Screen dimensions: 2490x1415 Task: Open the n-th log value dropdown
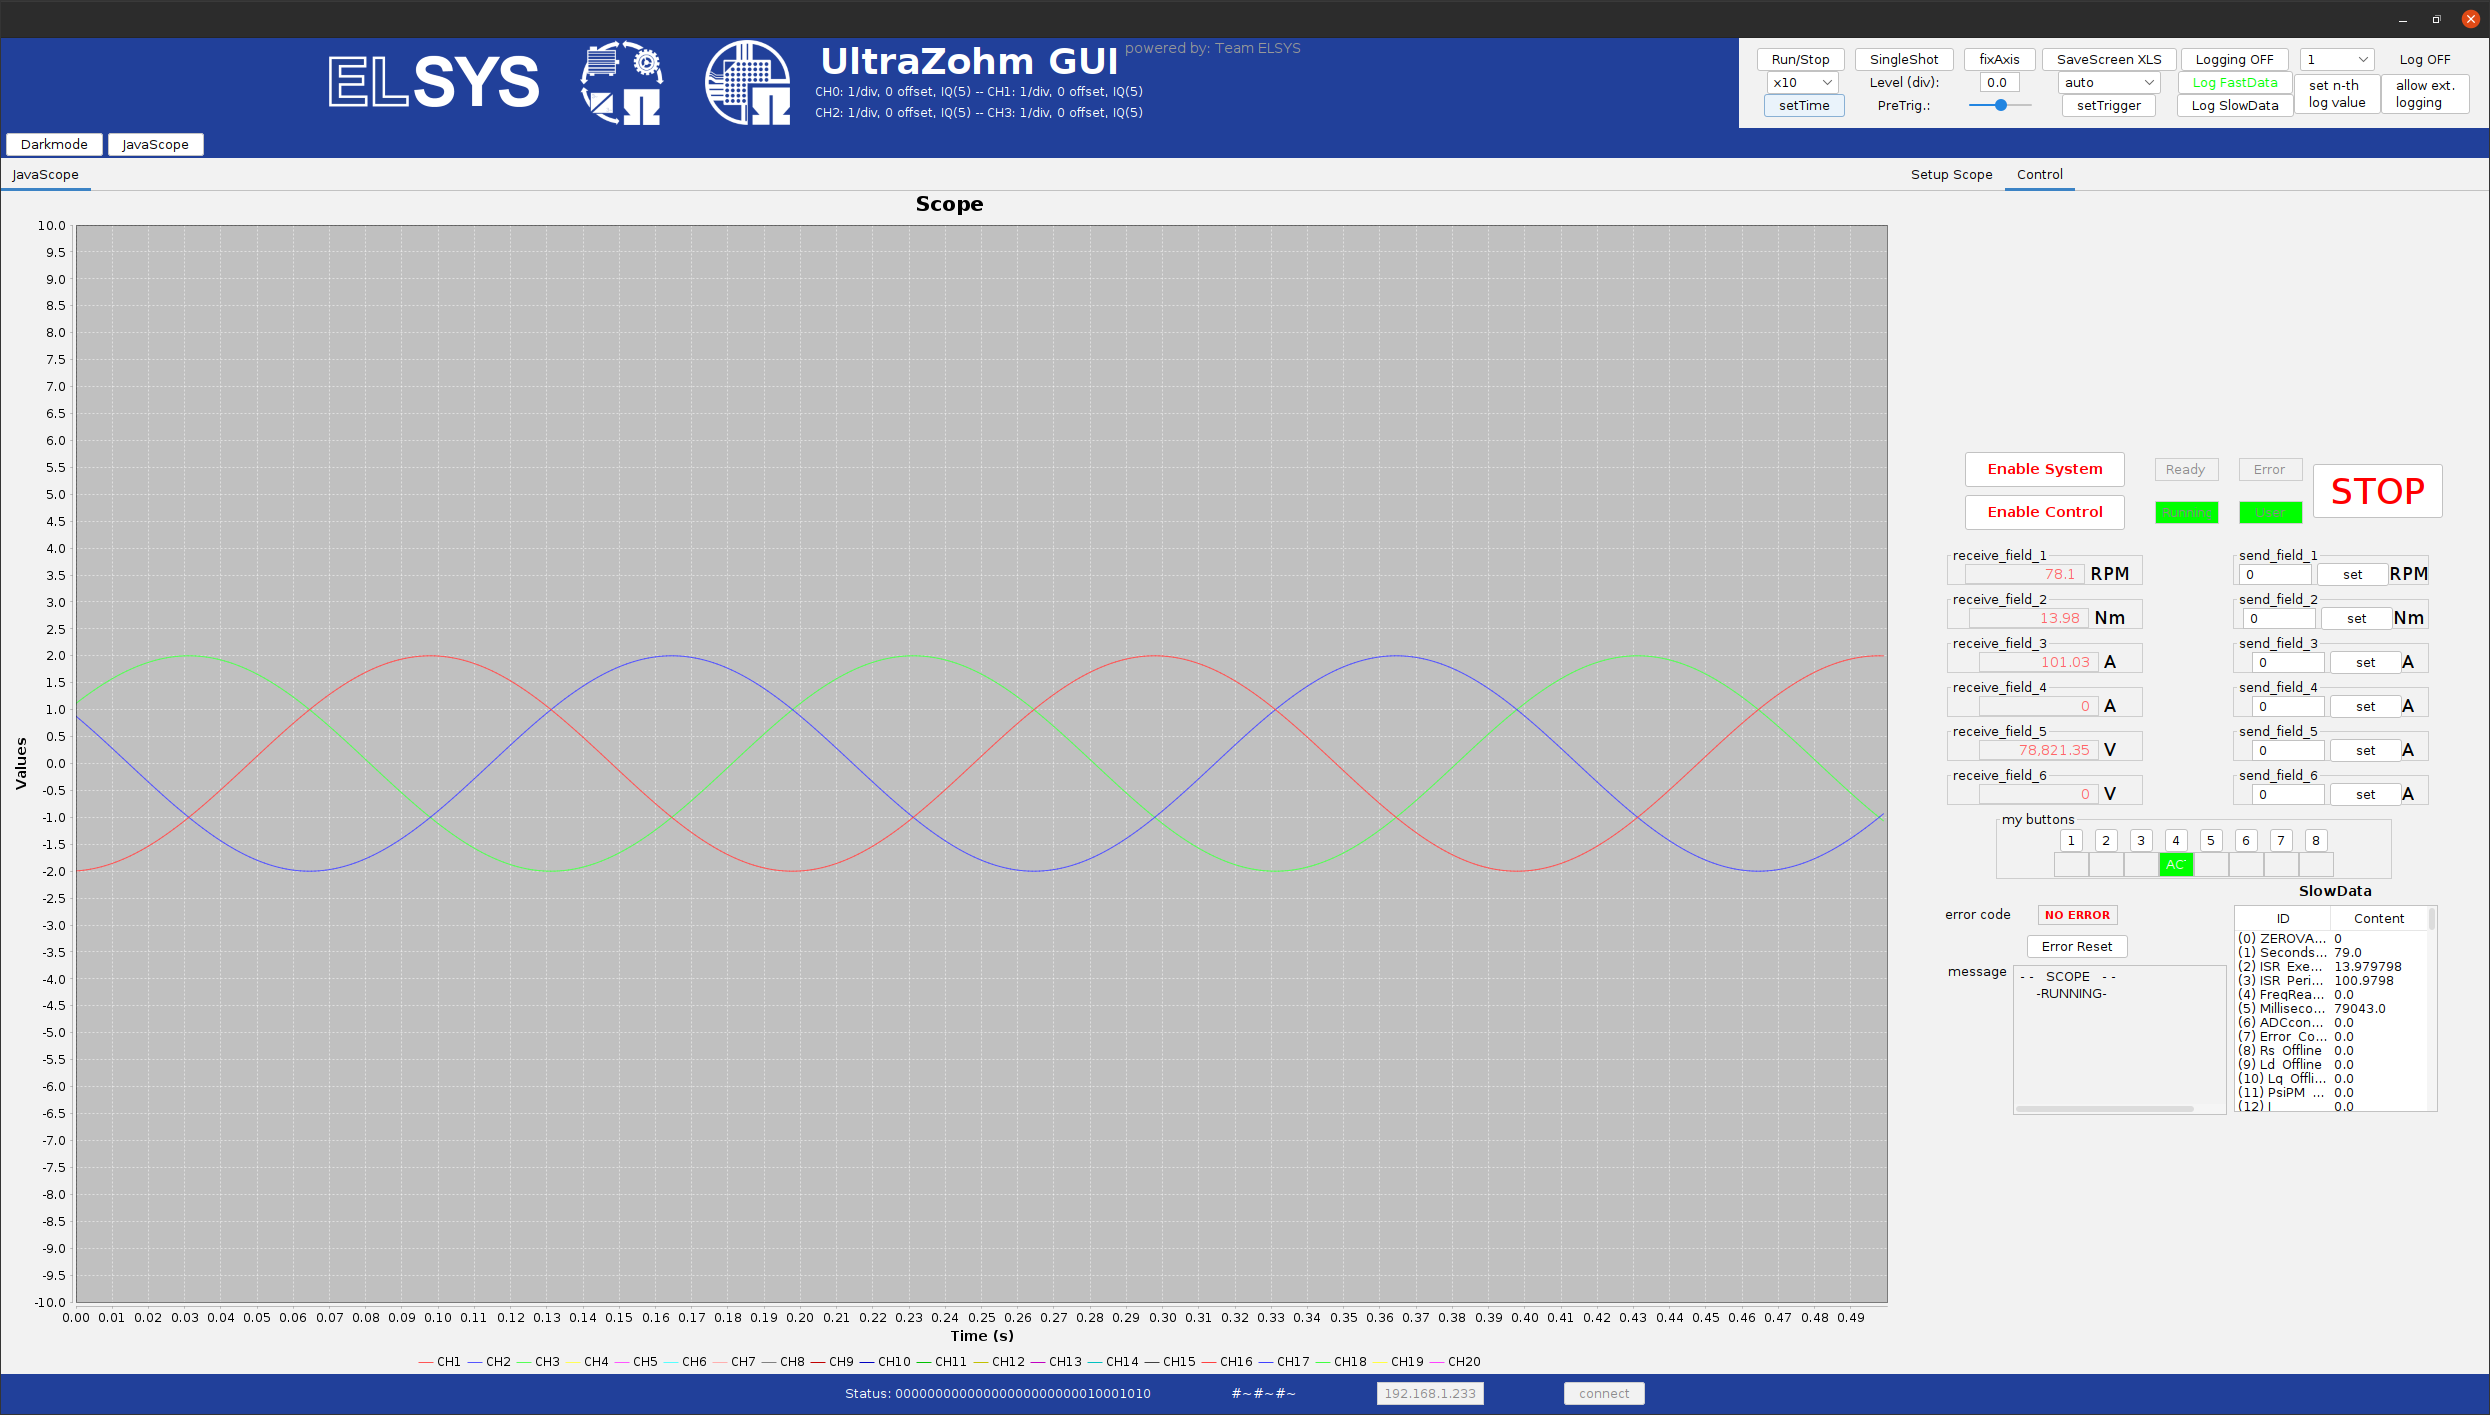(x=2337, y=59)
